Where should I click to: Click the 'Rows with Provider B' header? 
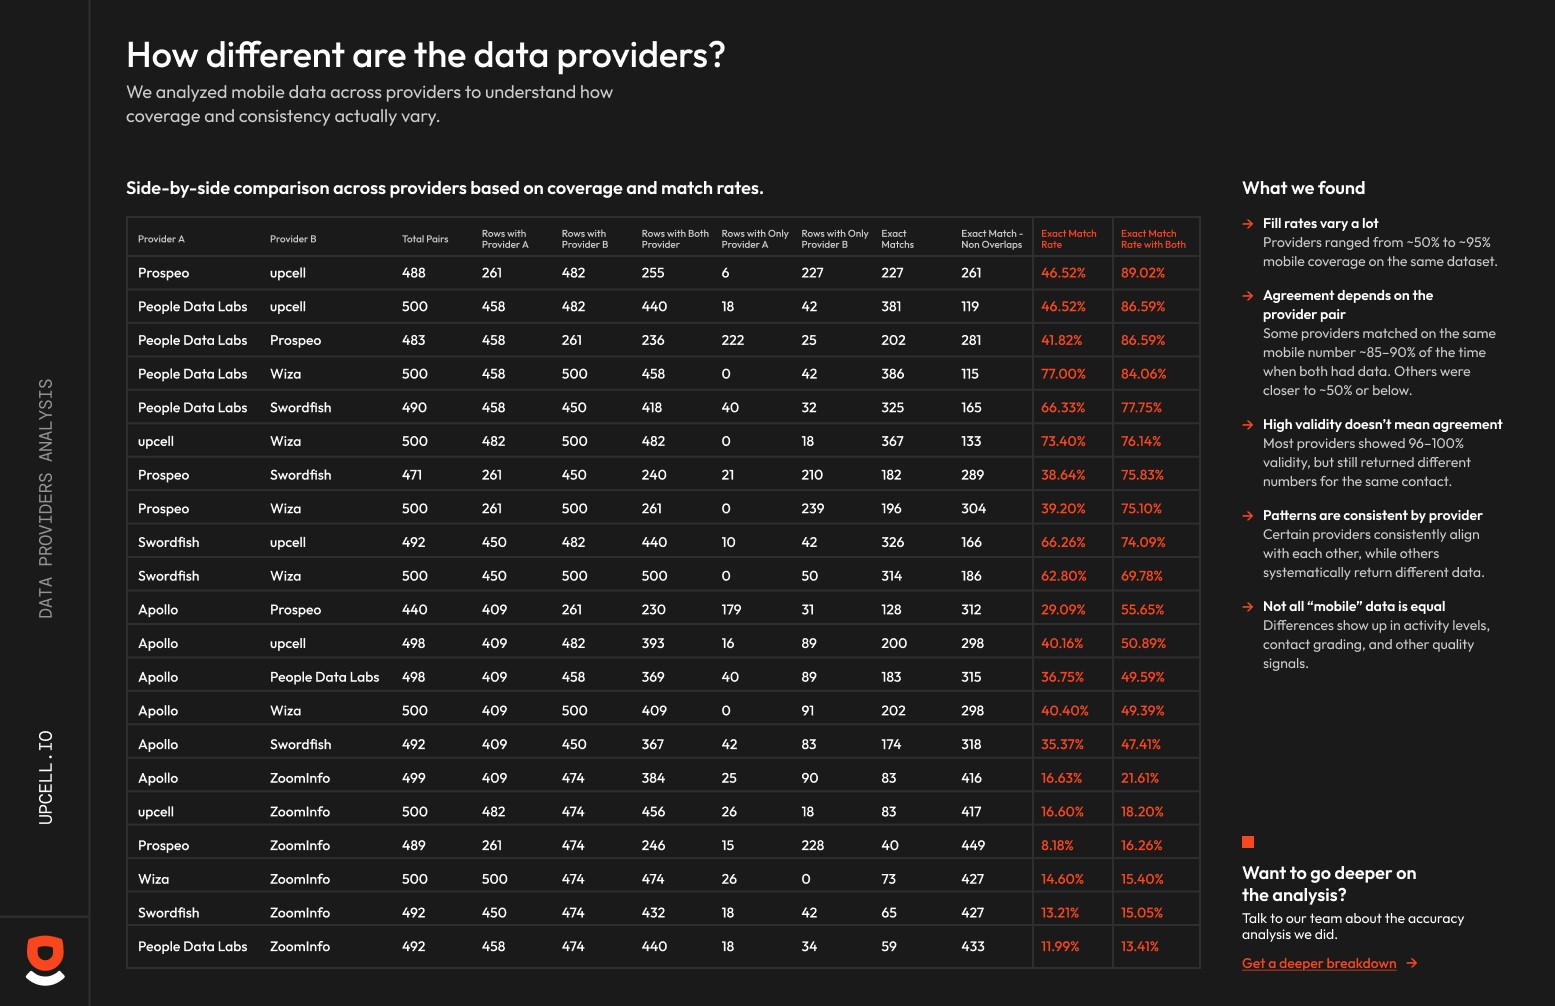click(585, 239)
